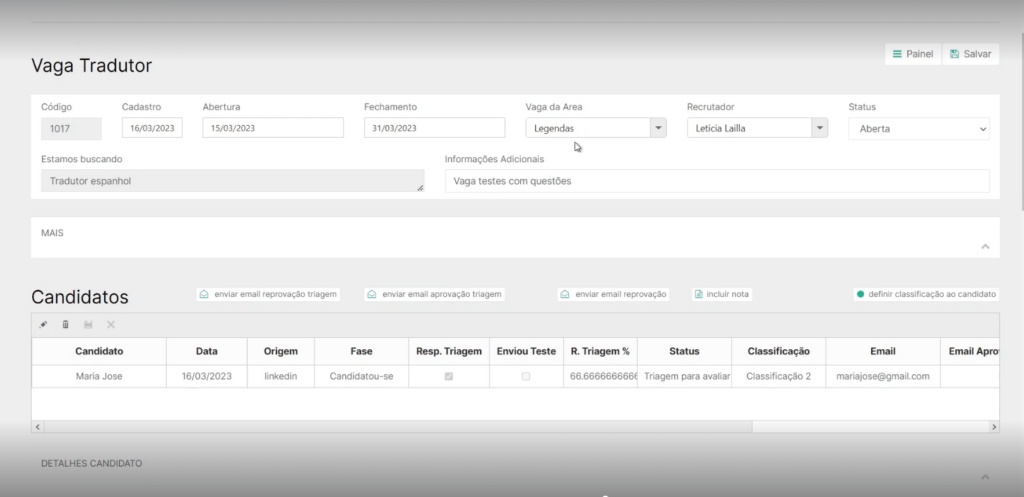Toggle Enviou Teste checkbox for Maria Jose

tap(526, 377)
